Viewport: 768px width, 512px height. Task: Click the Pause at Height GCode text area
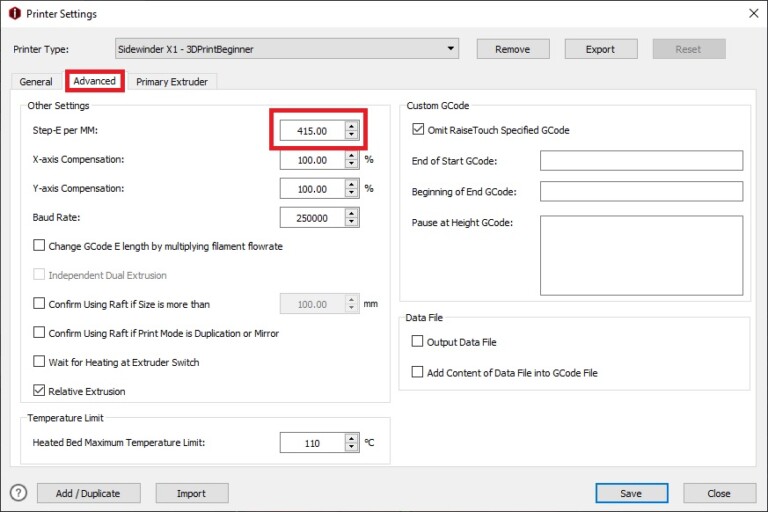coord(642,255)
